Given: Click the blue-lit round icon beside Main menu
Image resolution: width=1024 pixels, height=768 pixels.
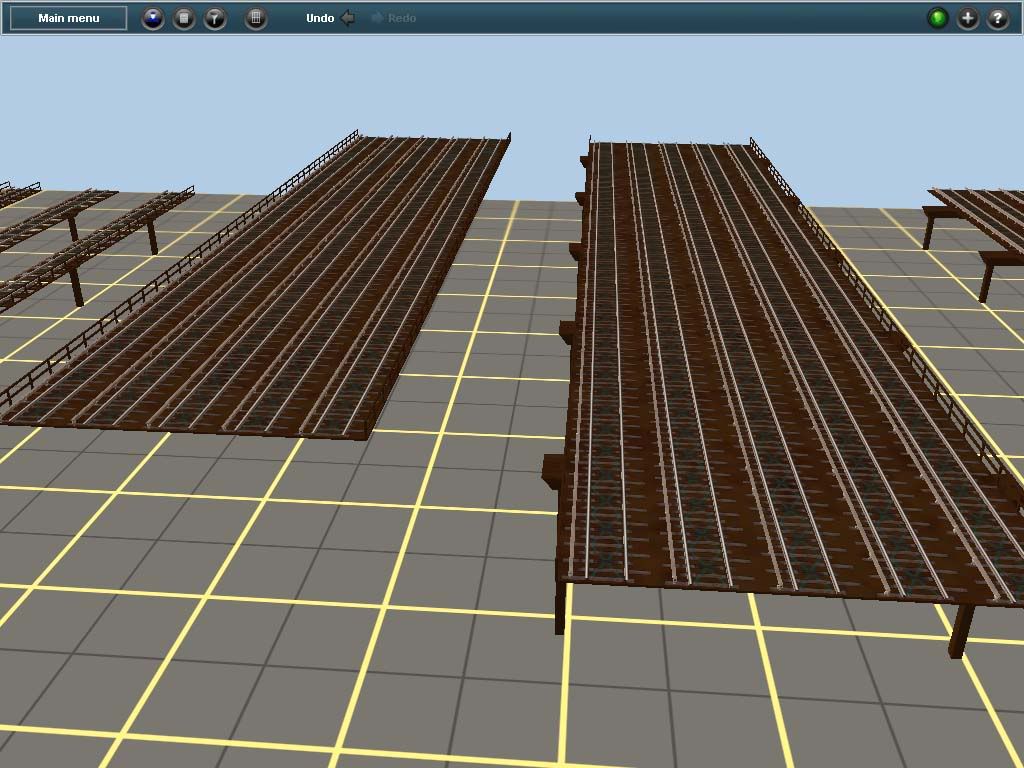Looking at the screenshot, I should [x=153, y=18].
